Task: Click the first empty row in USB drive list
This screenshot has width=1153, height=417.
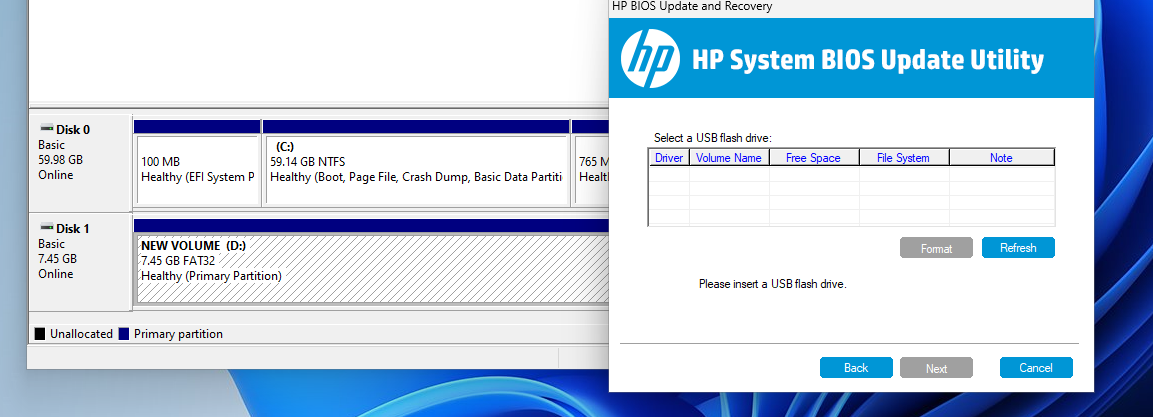Action: [x=852, y=174]
